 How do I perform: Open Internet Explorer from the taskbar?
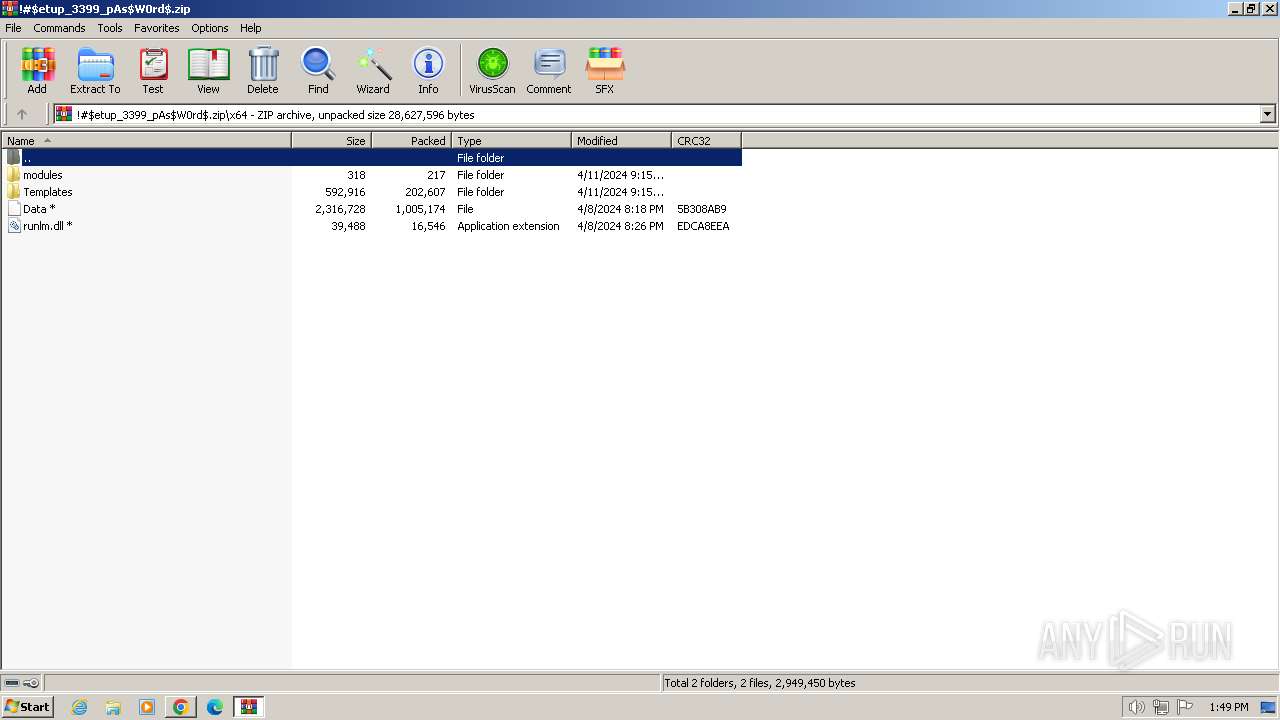click(x=80, y=707)
